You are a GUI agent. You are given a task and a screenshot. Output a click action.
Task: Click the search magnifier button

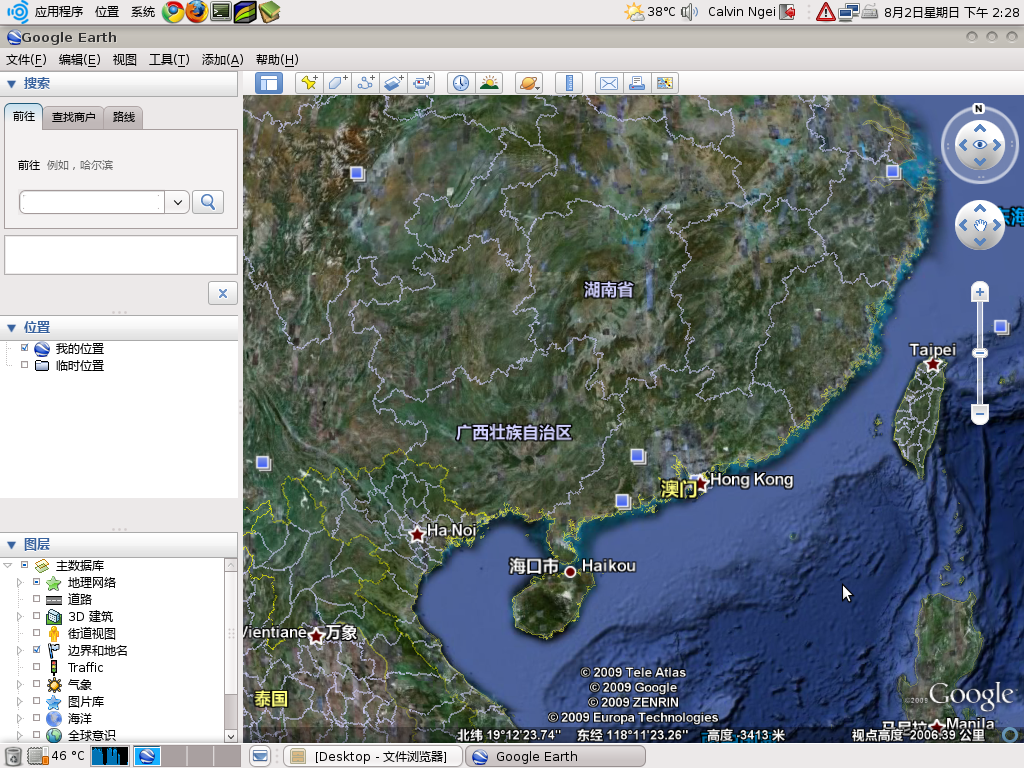tap(208, 202)
